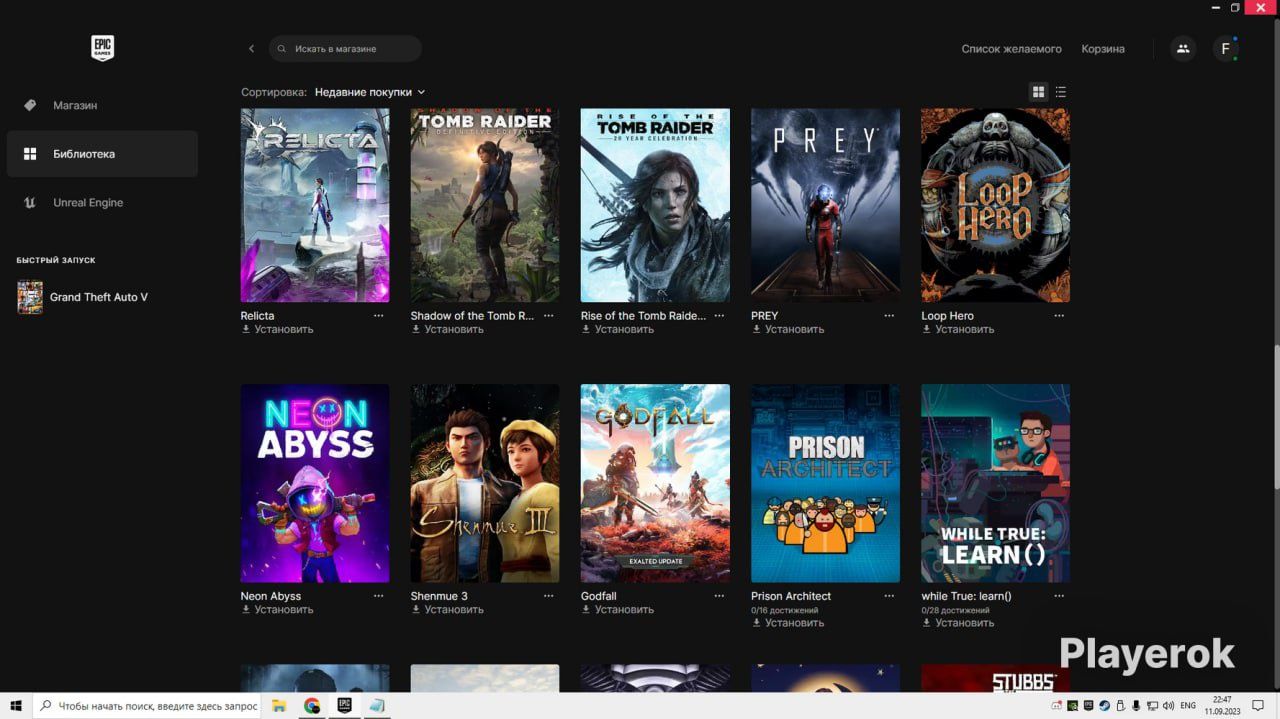Click Epic Games Launcher taskbar icon

click(x=344, y=705)
